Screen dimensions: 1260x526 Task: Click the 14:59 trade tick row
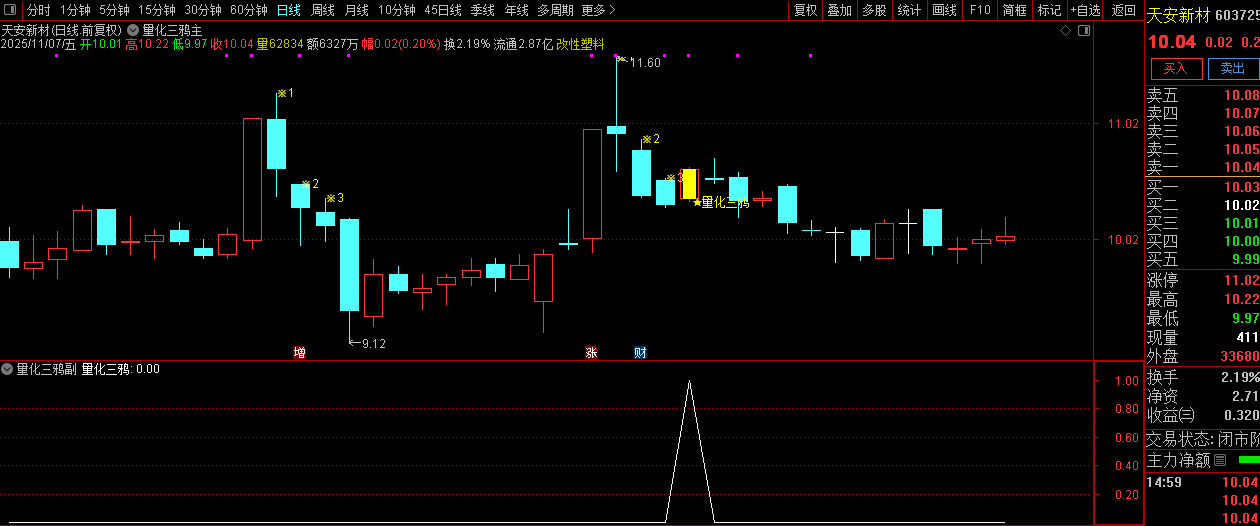point(1203,482)
